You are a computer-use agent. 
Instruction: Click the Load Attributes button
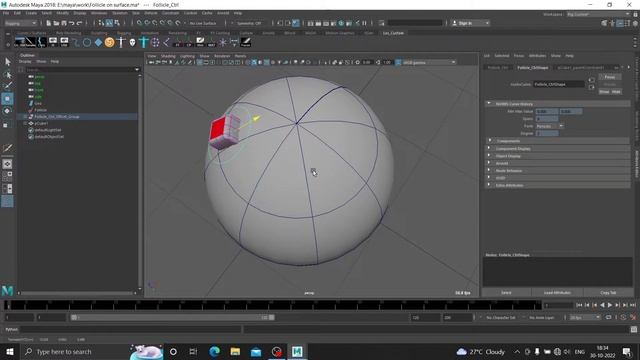click(557, 293)
